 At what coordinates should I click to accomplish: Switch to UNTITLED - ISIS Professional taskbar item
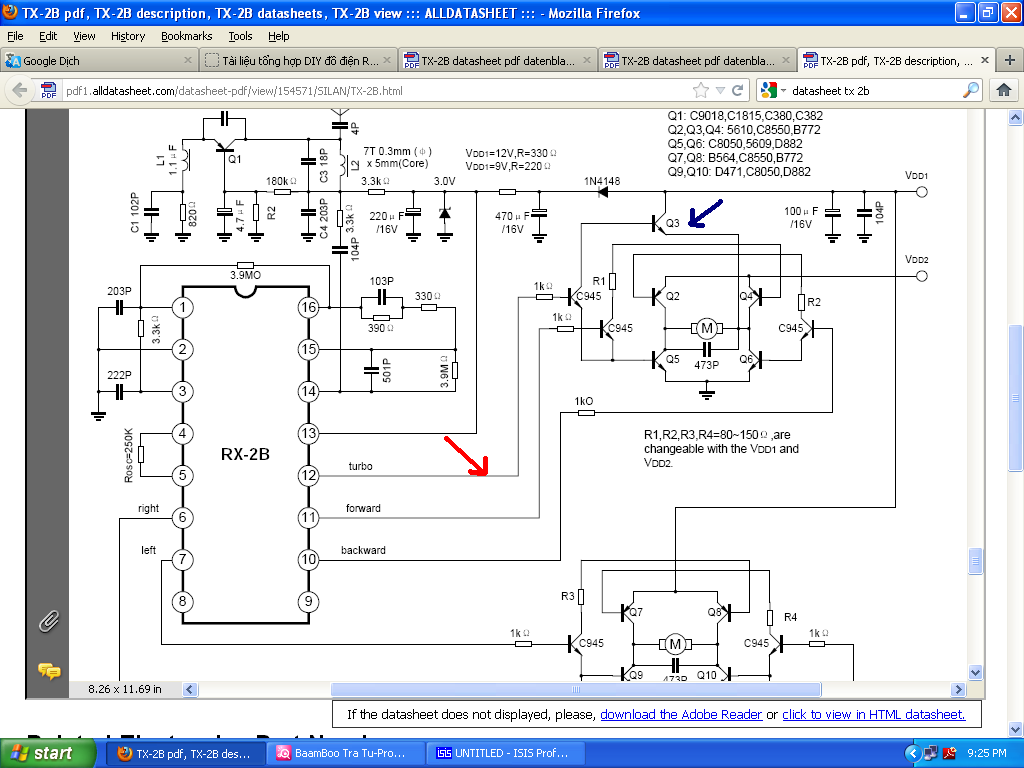[505, 753]
